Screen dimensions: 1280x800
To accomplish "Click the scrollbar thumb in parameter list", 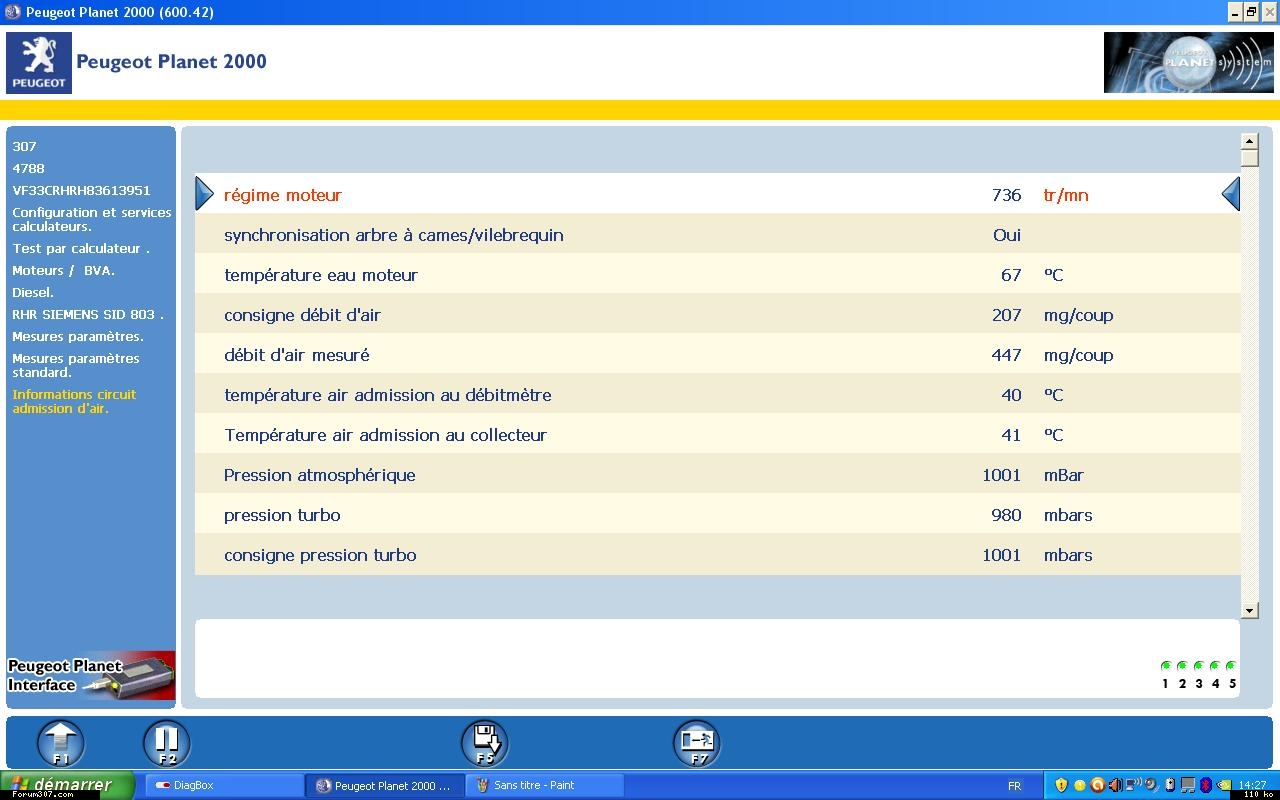I will point(1249,158).
